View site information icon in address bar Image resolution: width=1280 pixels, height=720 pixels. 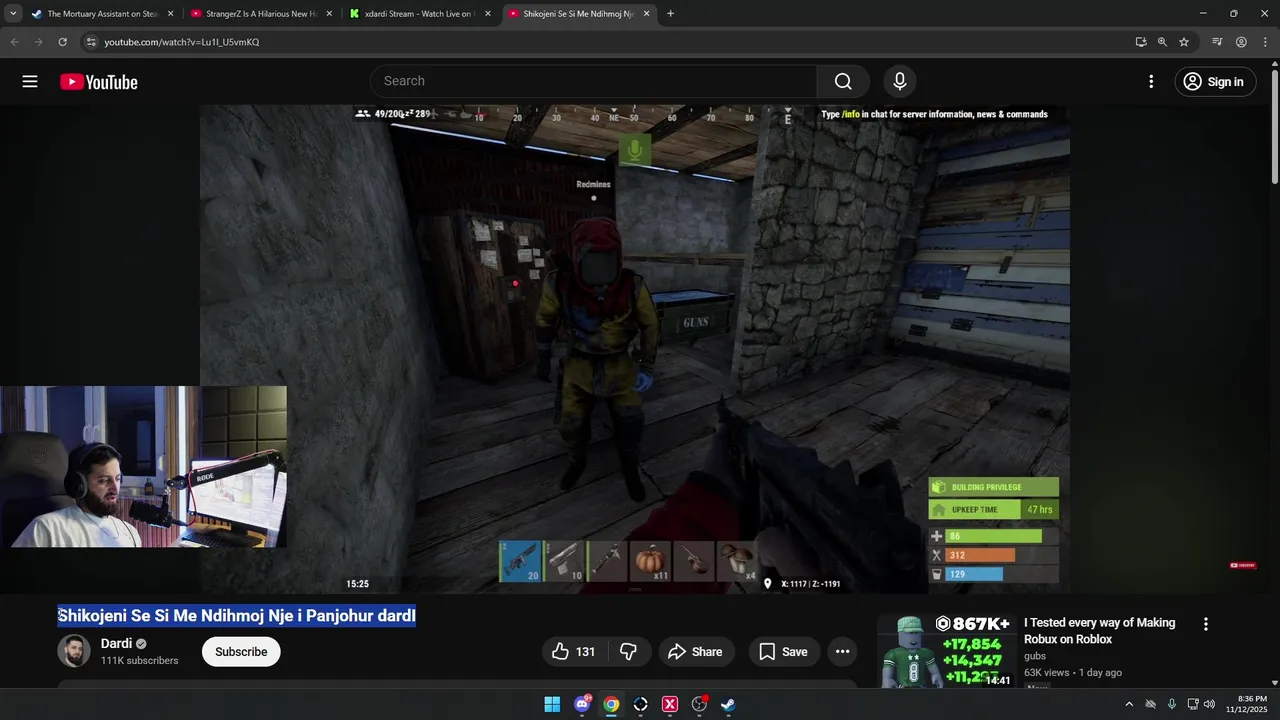click(91, 42)
